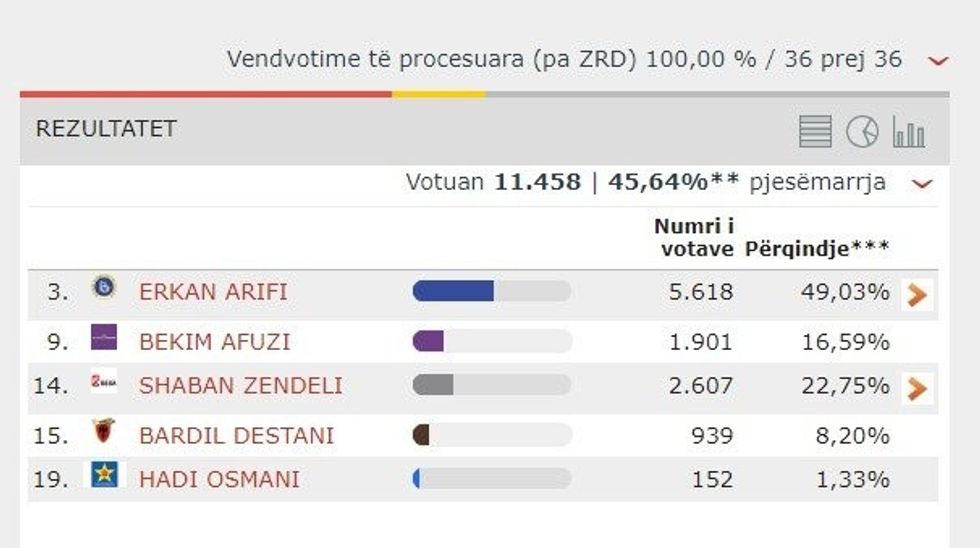This screenshot has height=548, width=980.
Task: Select SHABAN ZENDELI candidate name
Action: pos(240,386)
